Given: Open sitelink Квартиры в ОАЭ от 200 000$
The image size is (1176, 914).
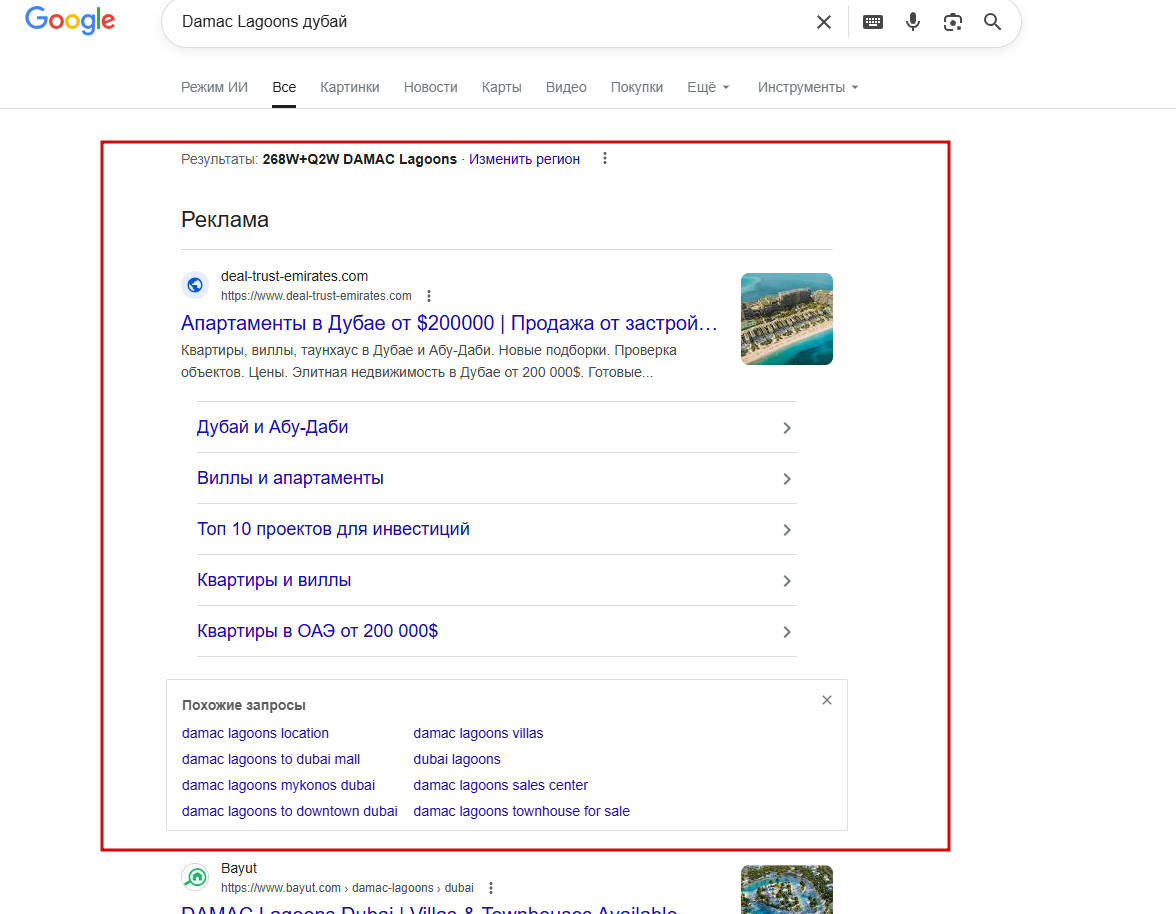Looking at the screenshot, I should pyautogui.click(x=317, y=631).
